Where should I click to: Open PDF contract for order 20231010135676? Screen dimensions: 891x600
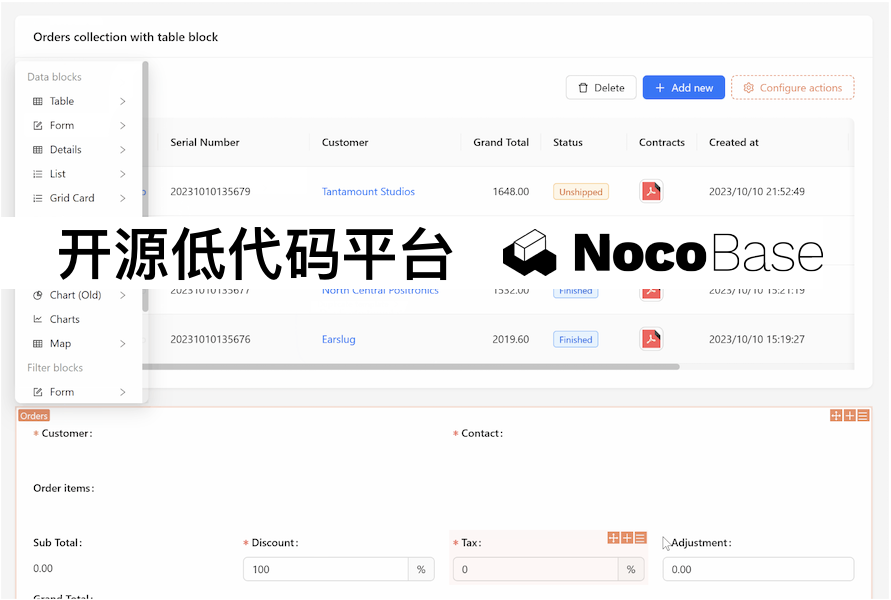(x=651, y=339)
